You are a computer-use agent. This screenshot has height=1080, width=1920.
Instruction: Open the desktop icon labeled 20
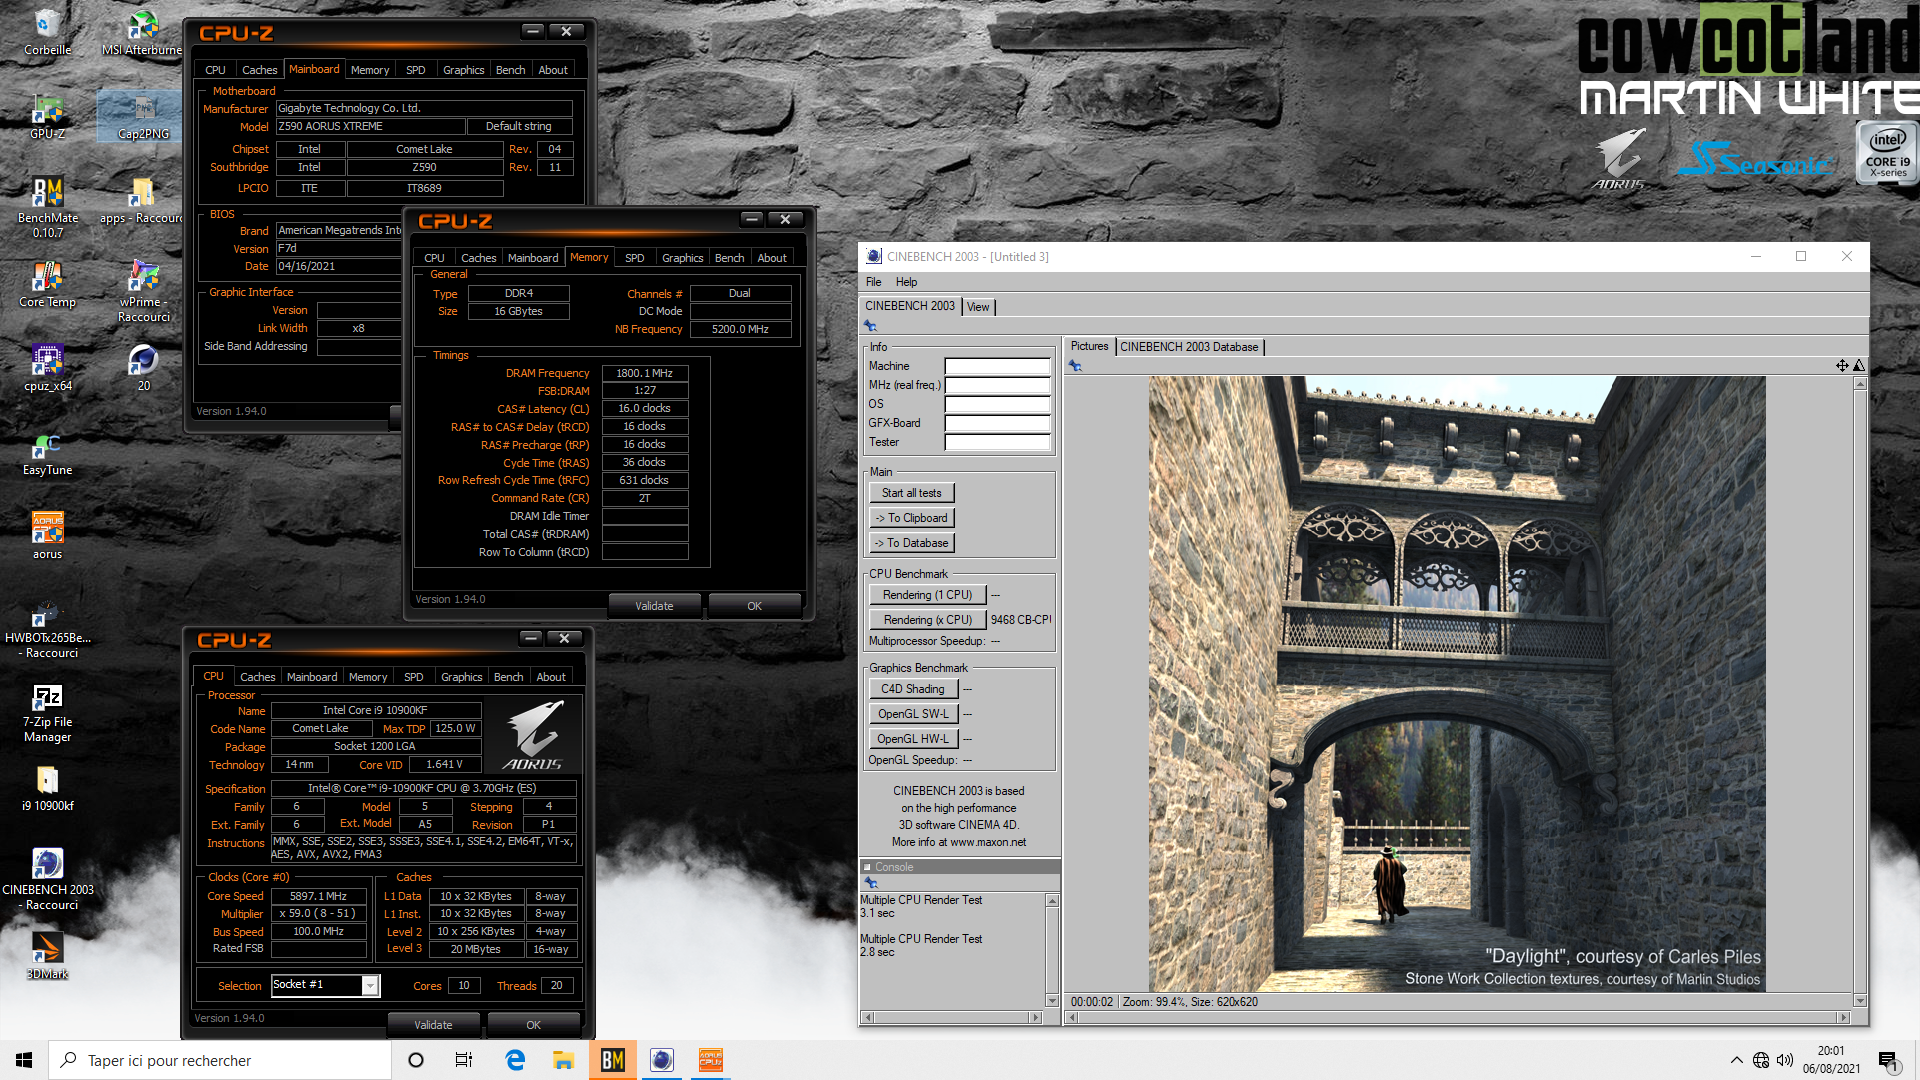coord(143,368)
